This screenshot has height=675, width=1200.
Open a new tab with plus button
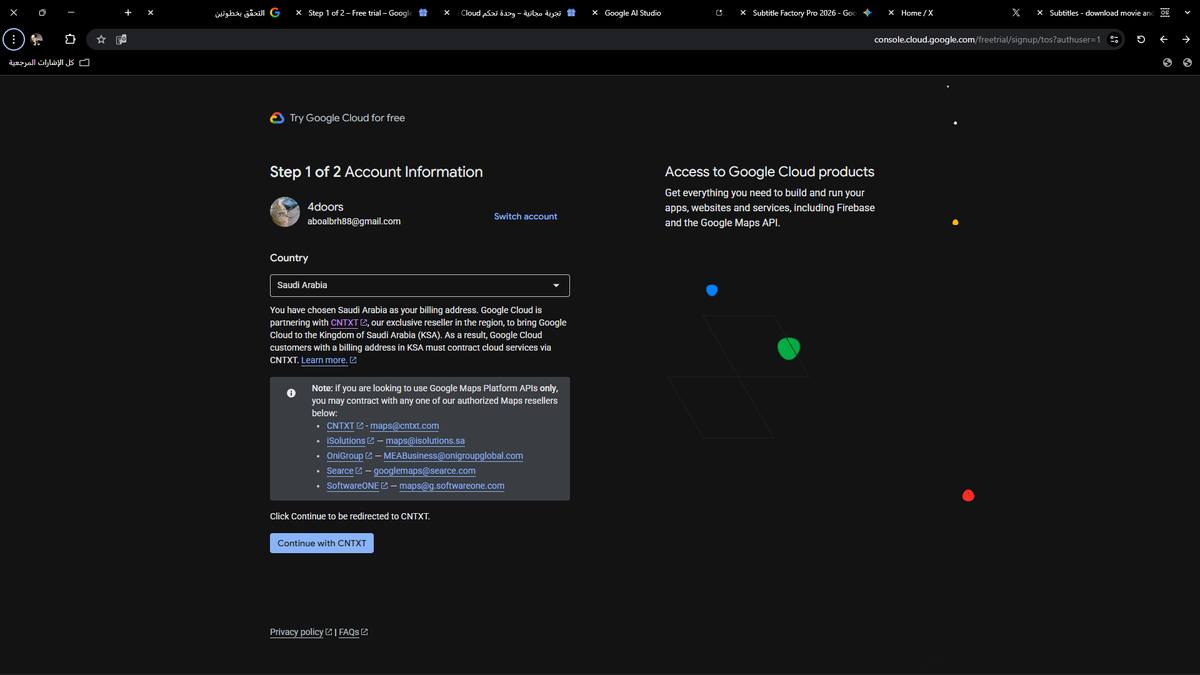128,13
